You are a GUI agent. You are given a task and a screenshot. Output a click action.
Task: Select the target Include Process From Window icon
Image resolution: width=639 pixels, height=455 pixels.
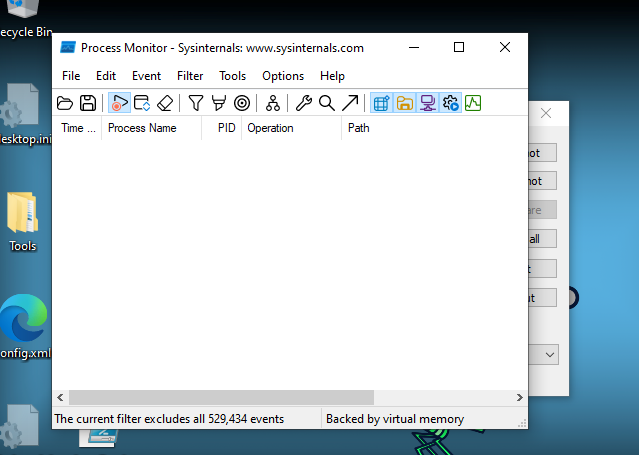point(242,103)
